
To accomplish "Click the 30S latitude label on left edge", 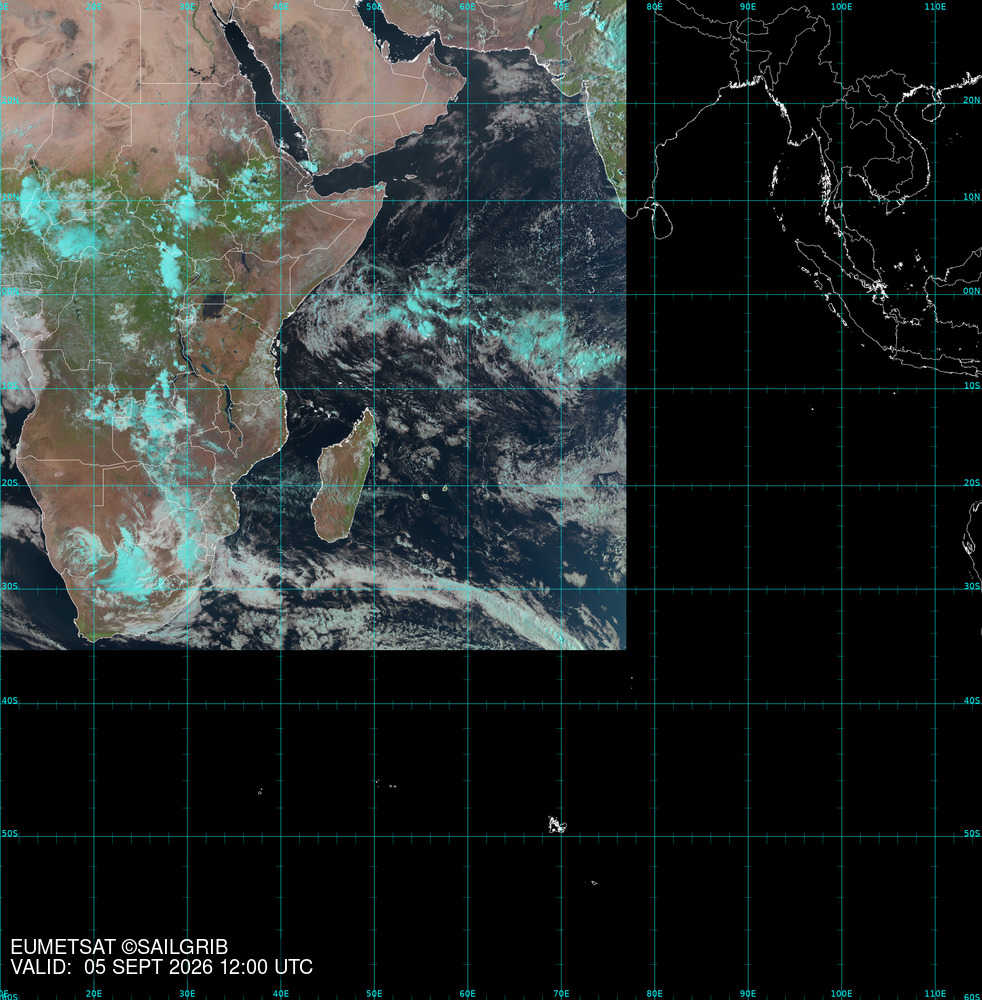I will click(10, 586).
